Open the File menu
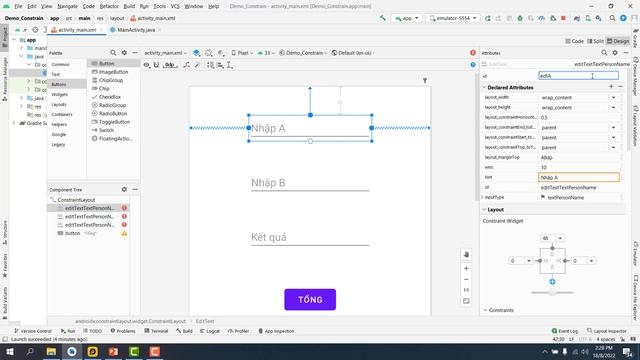This screenshot has width=640, height=360. [x=18, y=7]
